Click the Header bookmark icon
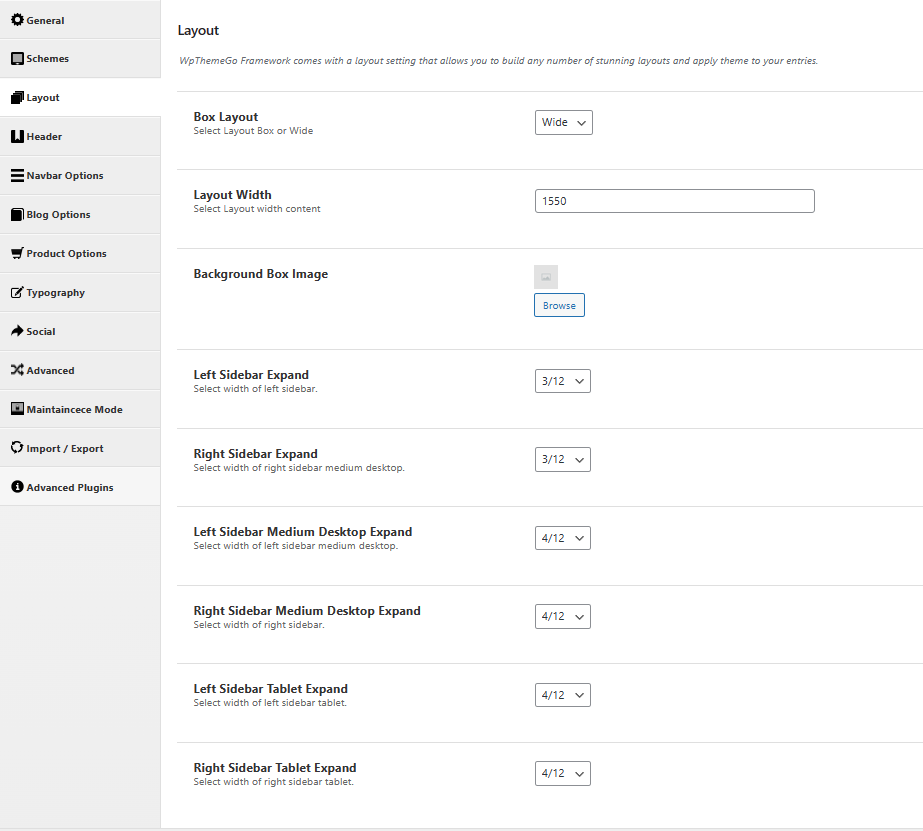The image size is (923, 831). pyautogui.click(x=18, y=137)
